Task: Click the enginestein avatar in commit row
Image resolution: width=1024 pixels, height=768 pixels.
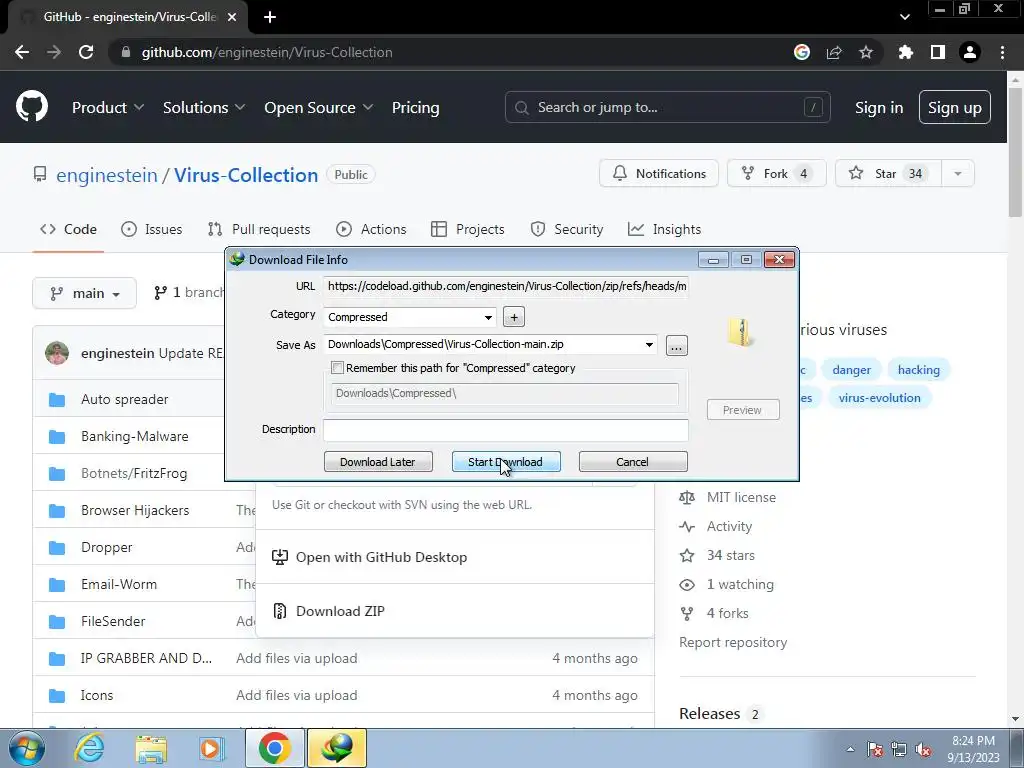Action: click(57, 353)
